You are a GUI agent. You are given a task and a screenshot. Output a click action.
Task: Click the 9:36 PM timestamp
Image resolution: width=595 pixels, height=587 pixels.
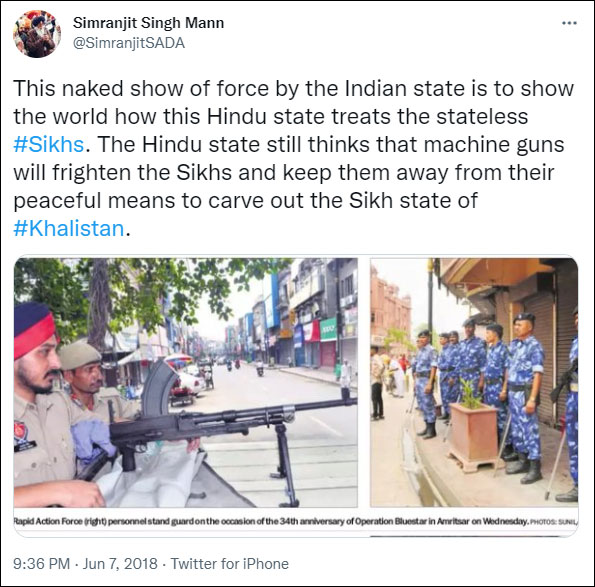click(x=41, y=563)
